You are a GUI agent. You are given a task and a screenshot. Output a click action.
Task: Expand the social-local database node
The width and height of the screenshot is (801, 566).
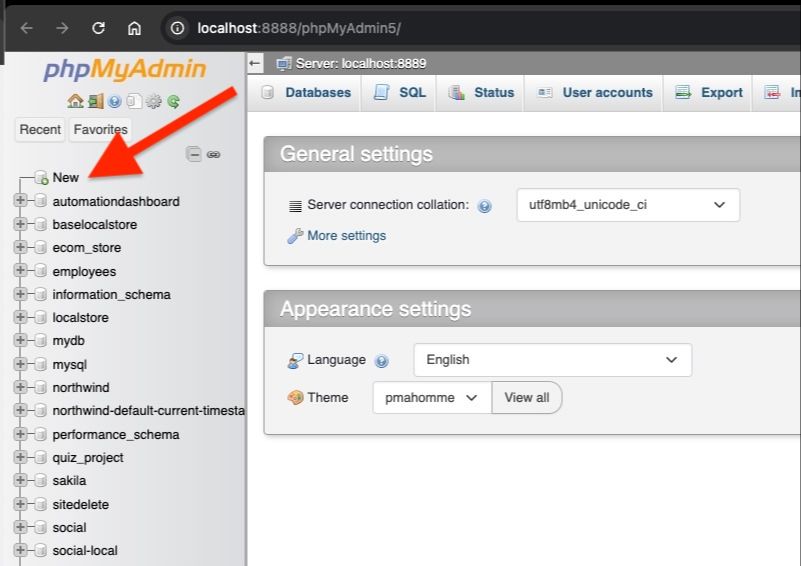pyautogui.click(x=20, y=550)
